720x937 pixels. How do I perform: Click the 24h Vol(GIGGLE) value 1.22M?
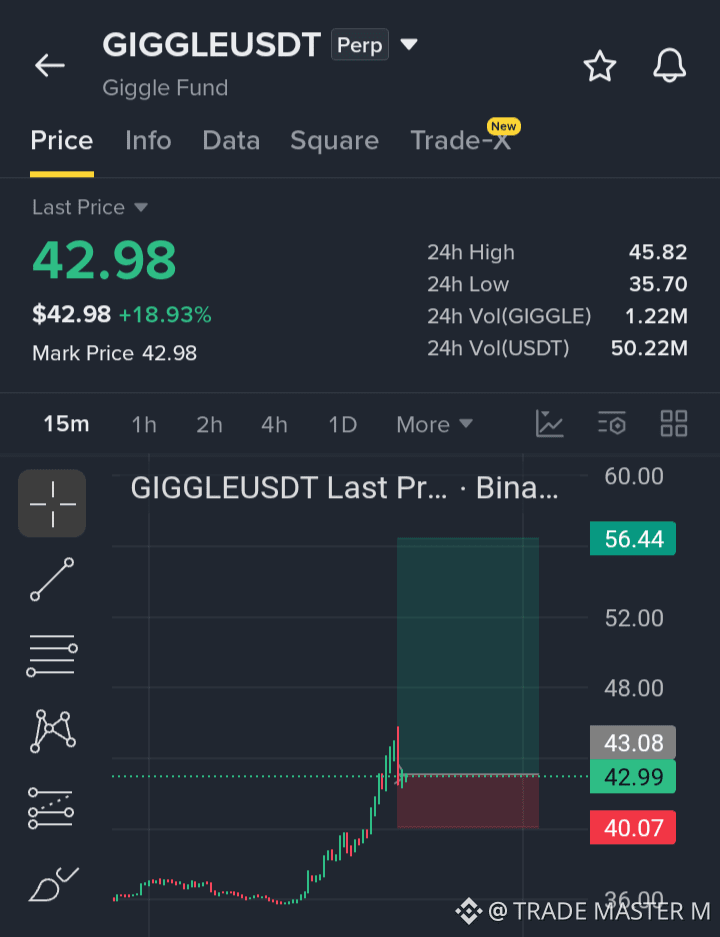click(656, 316)
